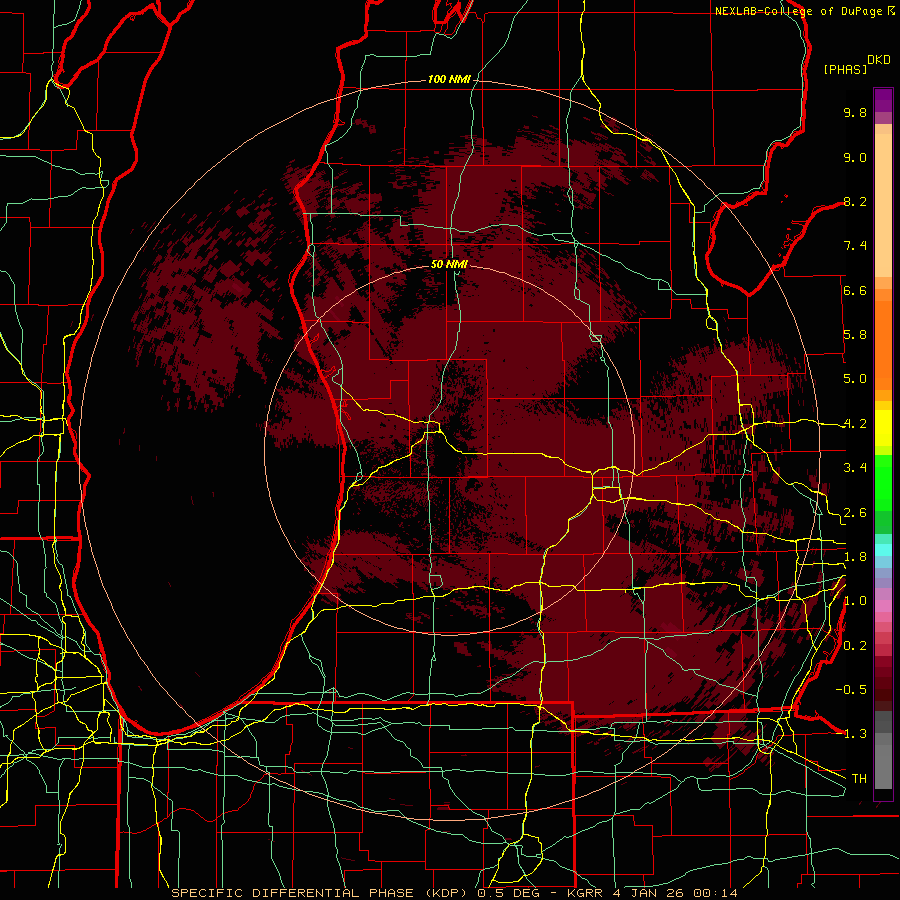Click the 9.0 color scale value
Viewport: 900px width, 900px height.
tap(855, 157)
